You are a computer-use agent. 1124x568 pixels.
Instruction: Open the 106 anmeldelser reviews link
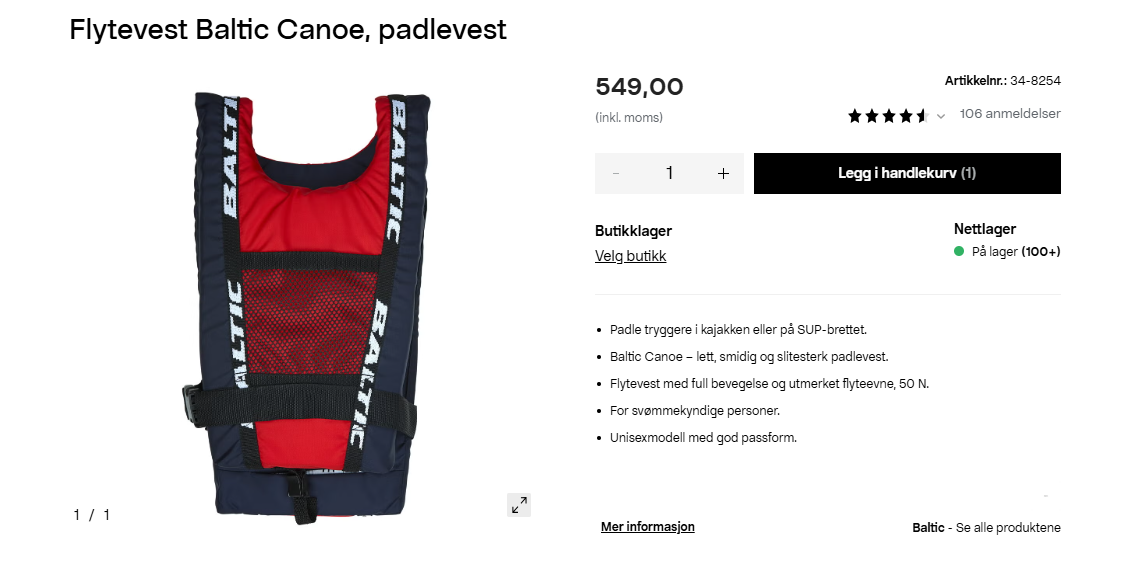coord(1010,113)
